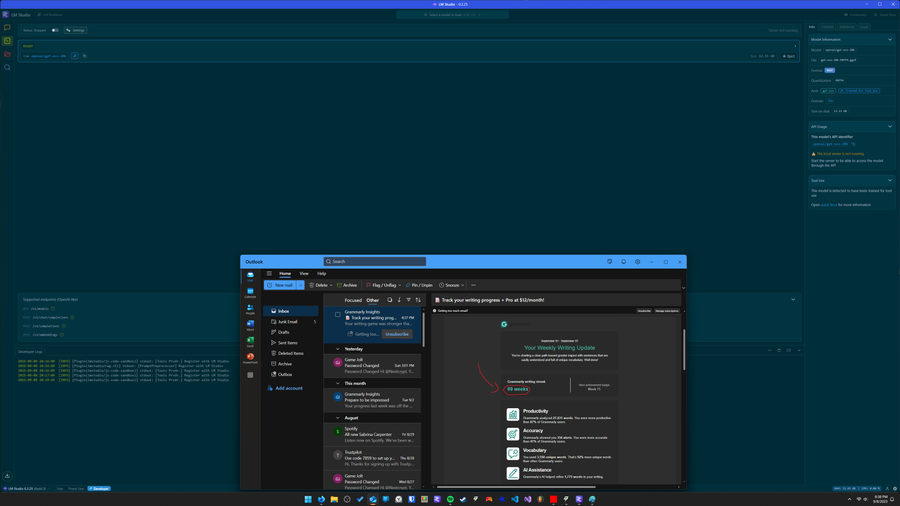
Task: Open Word app from Outlook sidebar
Action: point(250,325)
